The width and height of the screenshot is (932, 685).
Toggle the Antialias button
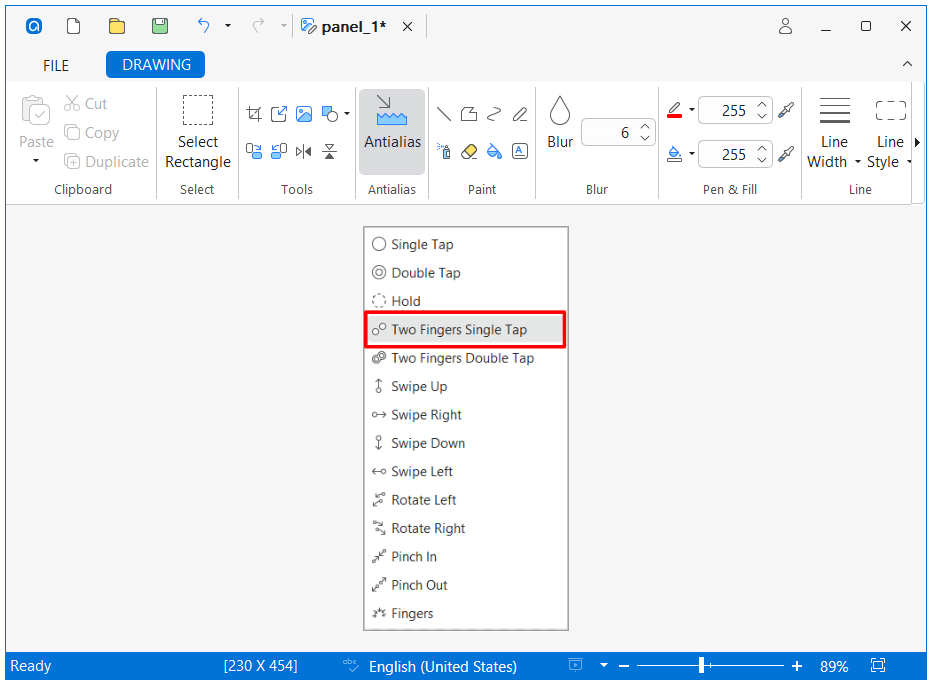(392, 130)
